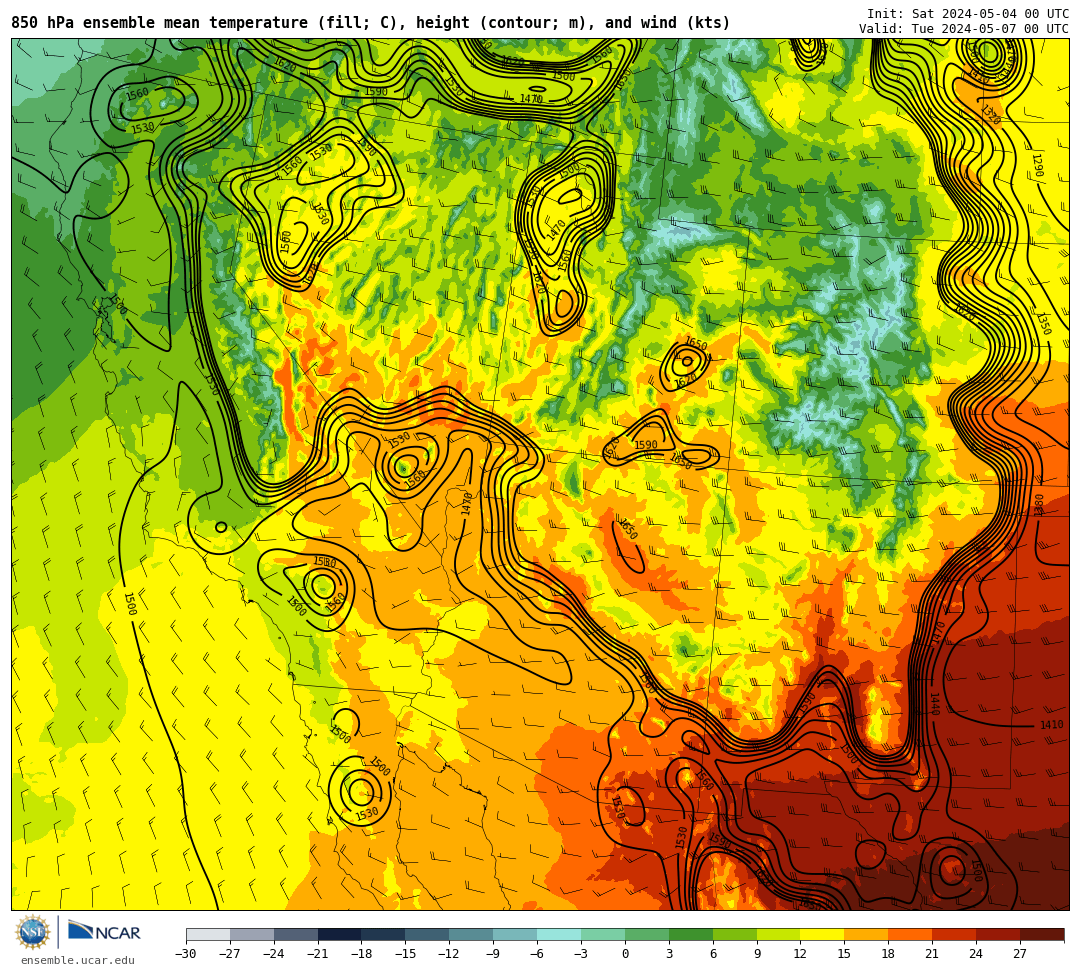Viewport: 1080px width, 973px height.
Task: Click the Init: Sat 2024-05-04 00 UTC text
Action: [x=968, y=14]
